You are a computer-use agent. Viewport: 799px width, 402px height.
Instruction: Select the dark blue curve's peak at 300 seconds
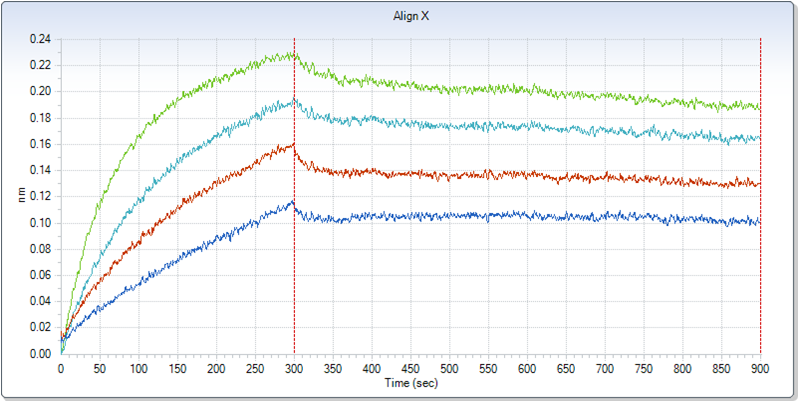293,203
